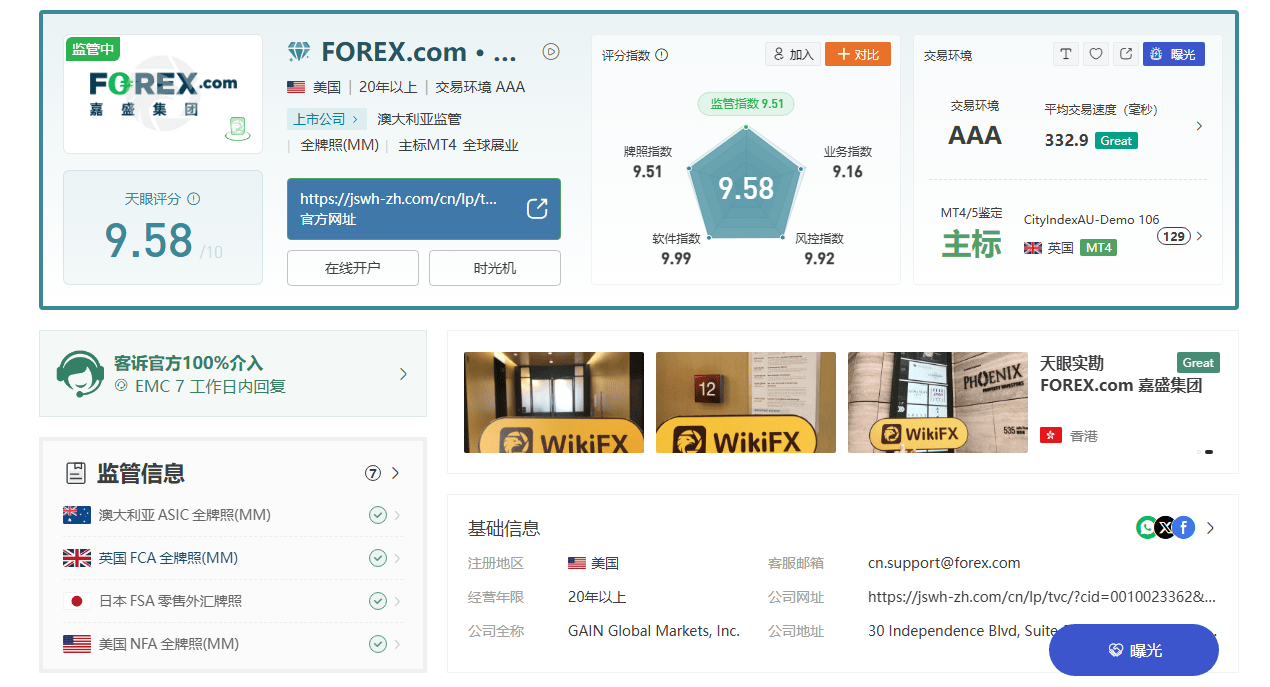Expand the 日本 FSA row arrow
The height and width of the screenshot is (687, 1270).
pyautogui.click(x=397, y=601)
